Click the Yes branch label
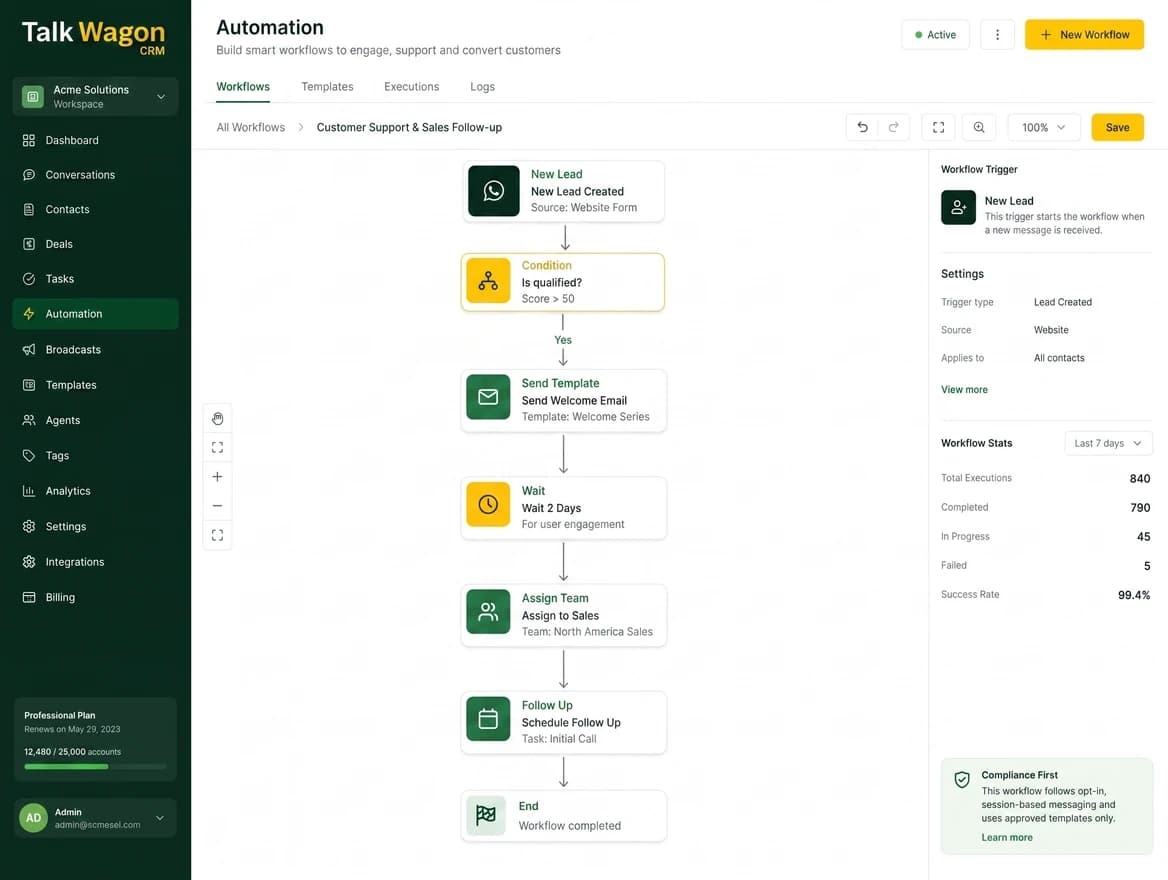Image resolution: width=1168 pixels, height=880 pixels. [563, 340]
